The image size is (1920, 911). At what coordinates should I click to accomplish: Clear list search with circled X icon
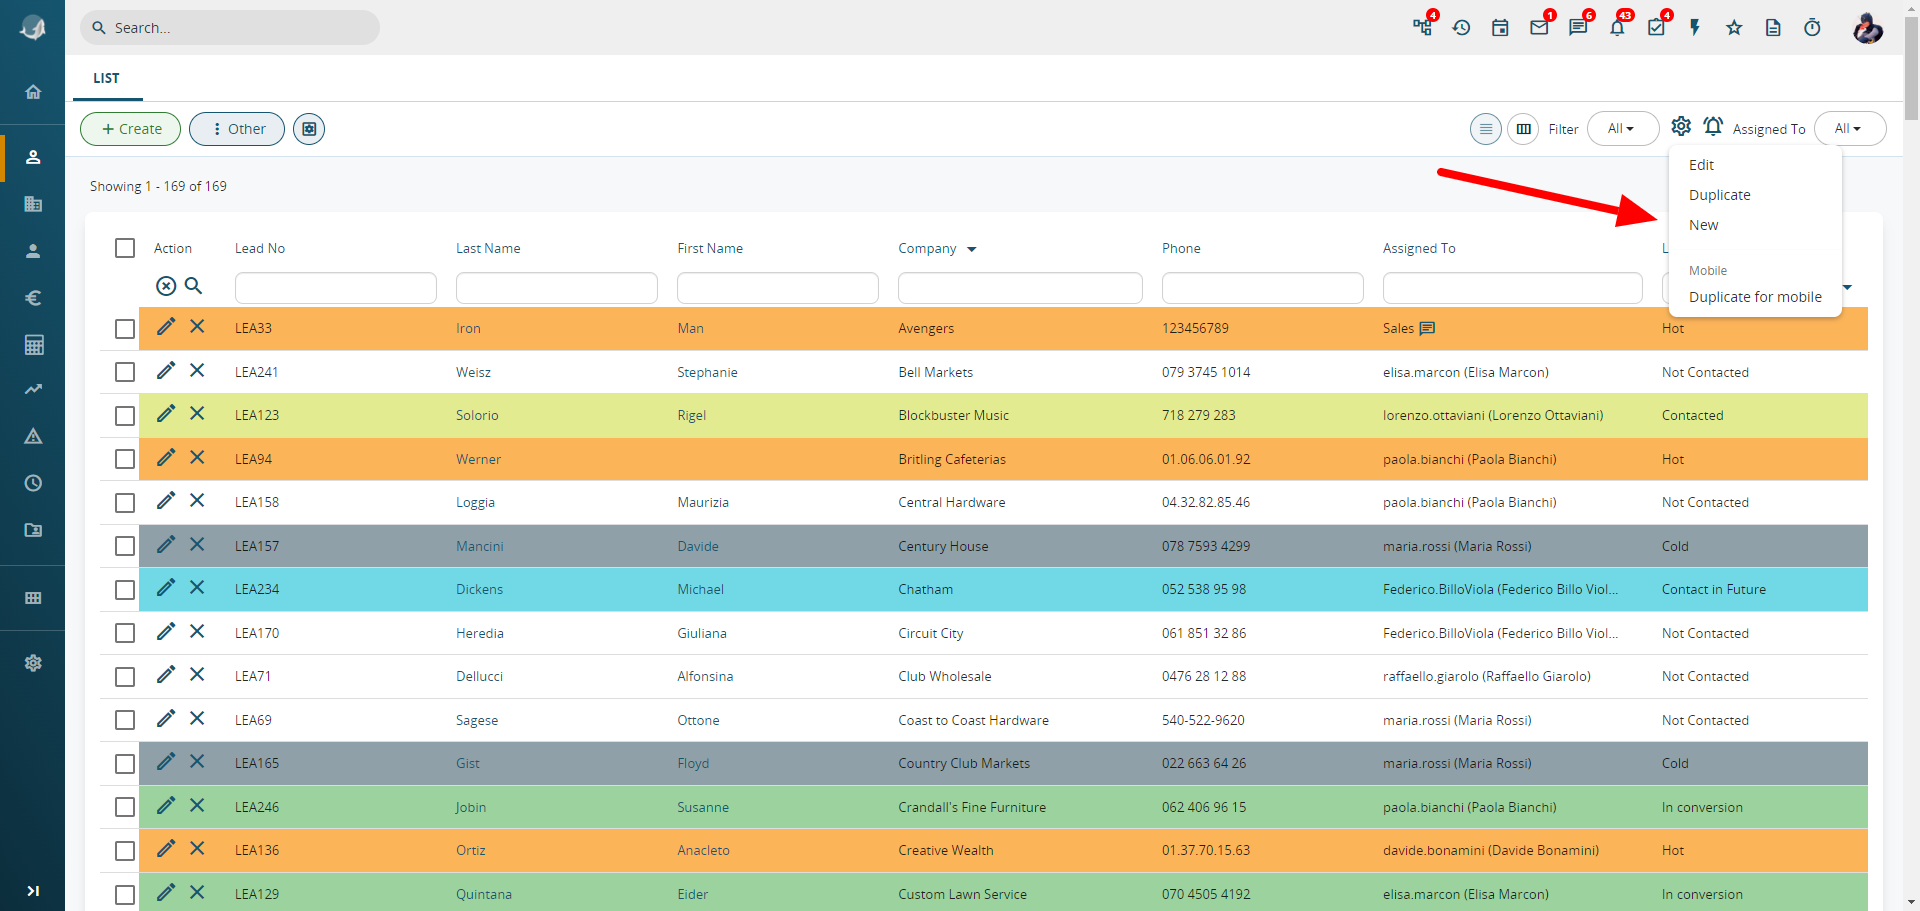166,286
